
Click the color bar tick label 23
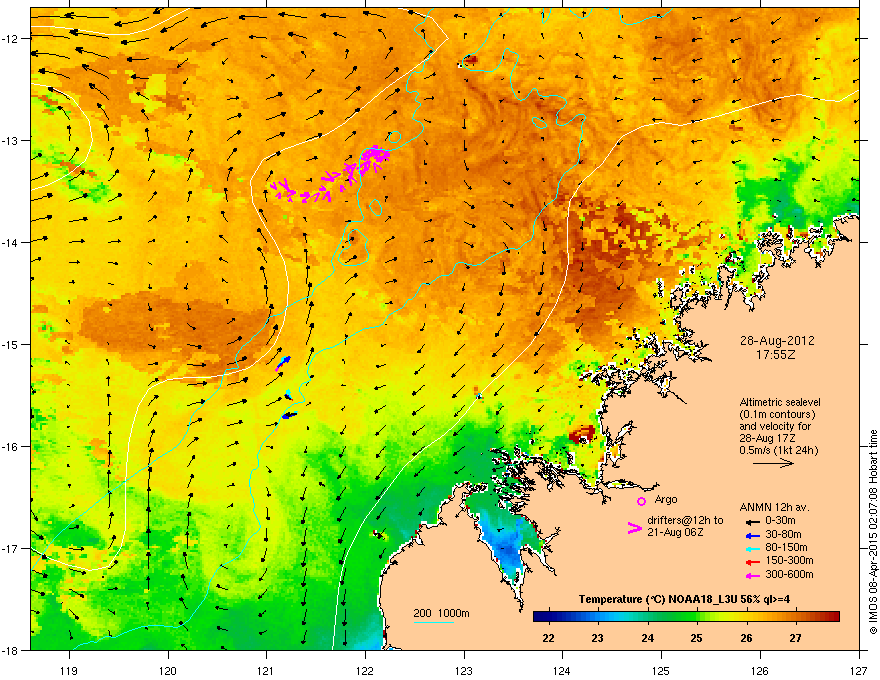pos(597,638)
